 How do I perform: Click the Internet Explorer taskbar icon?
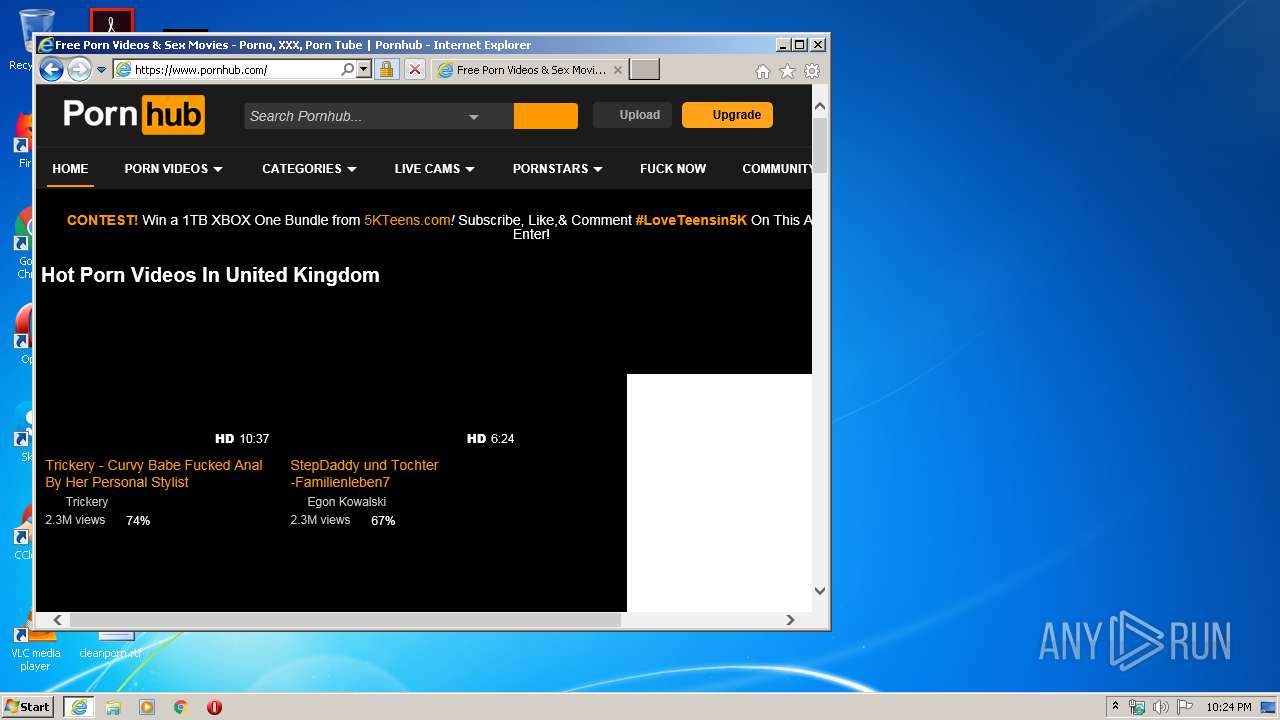tap(79, 706)
